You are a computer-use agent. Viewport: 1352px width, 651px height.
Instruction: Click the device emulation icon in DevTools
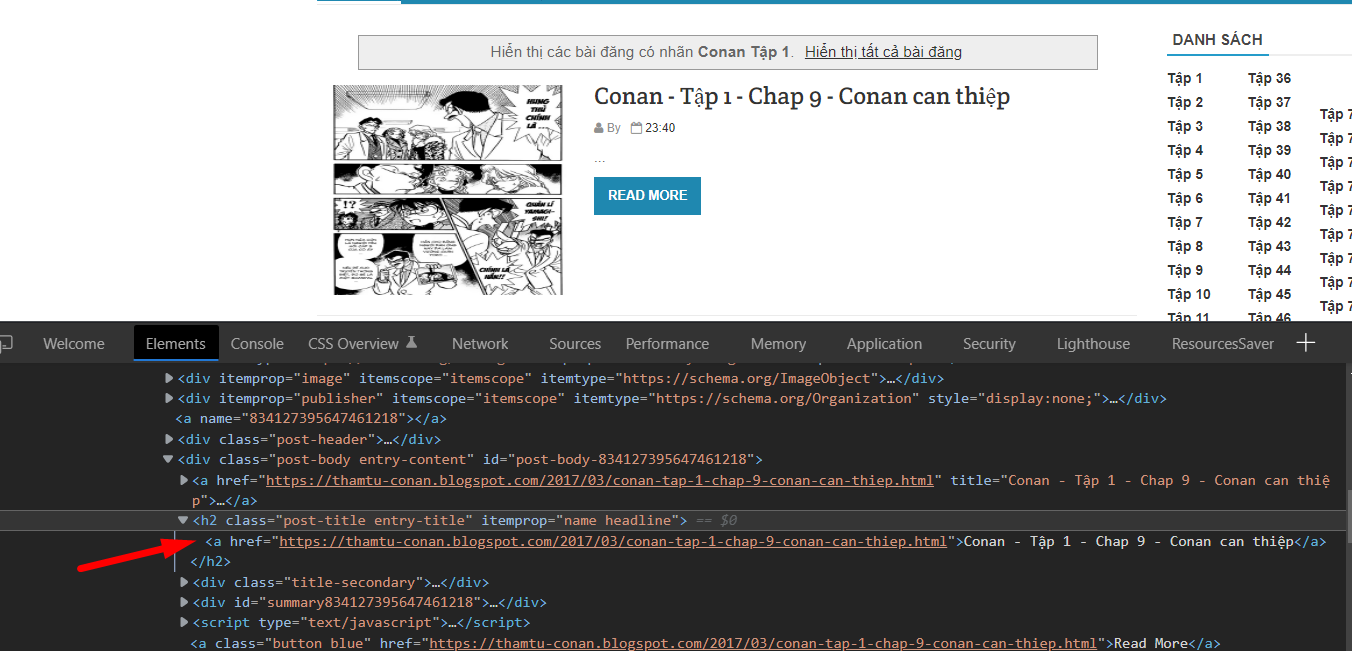tap(5, 343)
